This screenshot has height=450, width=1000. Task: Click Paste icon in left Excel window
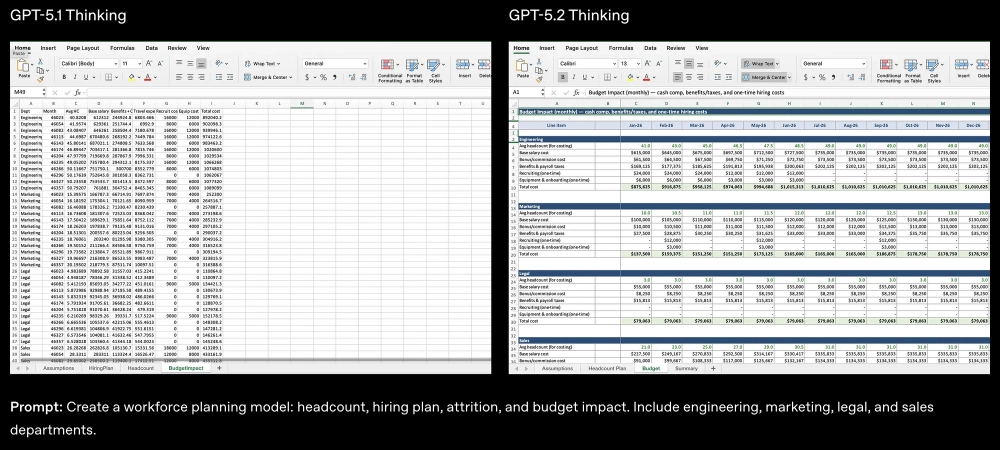coord(25,69)
